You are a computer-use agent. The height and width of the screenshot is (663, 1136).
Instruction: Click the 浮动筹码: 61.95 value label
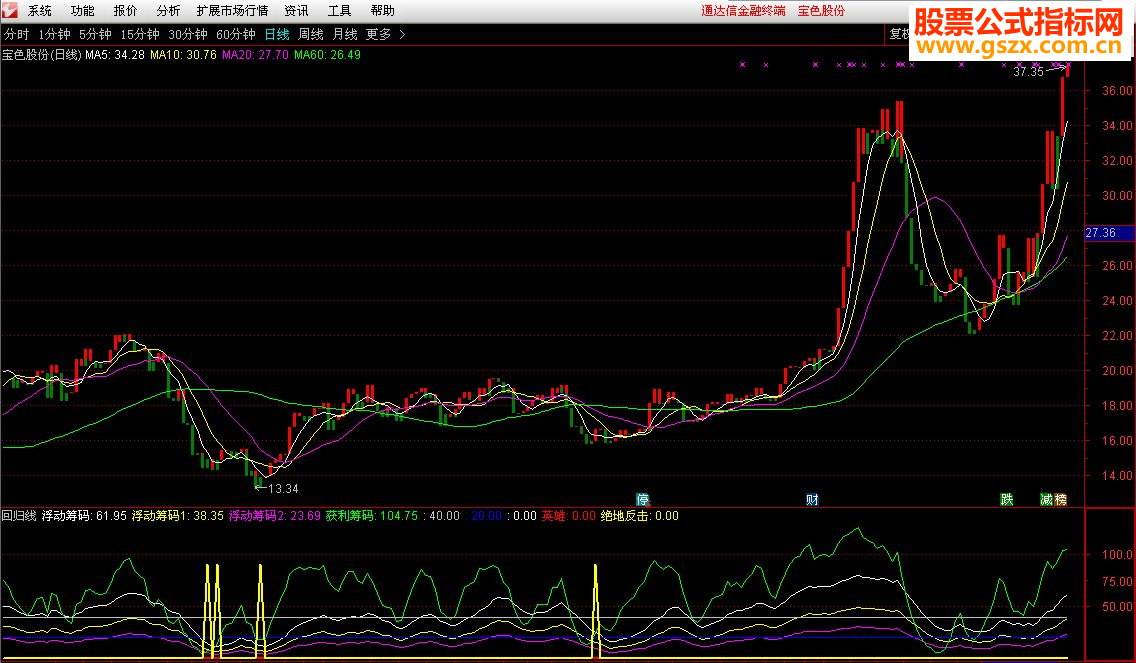click(84, 516)
